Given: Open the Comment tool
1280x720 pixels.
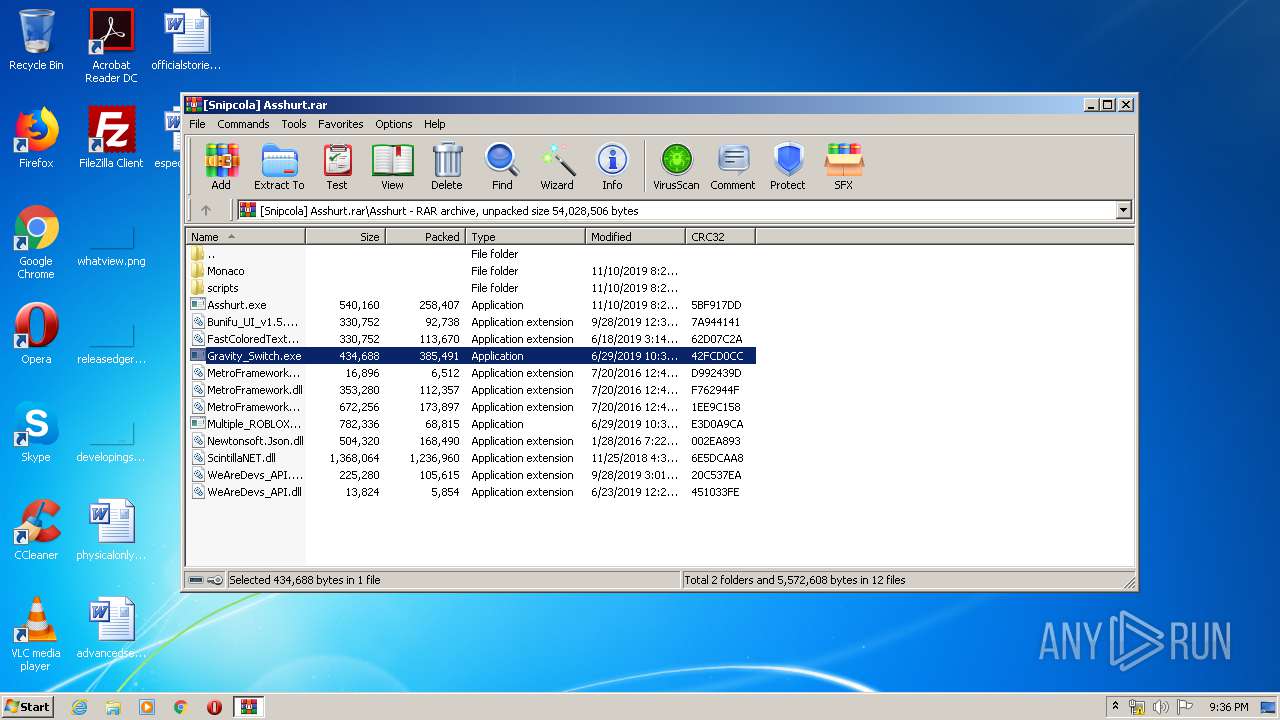Looking at the screenshot, I should 733,167.
